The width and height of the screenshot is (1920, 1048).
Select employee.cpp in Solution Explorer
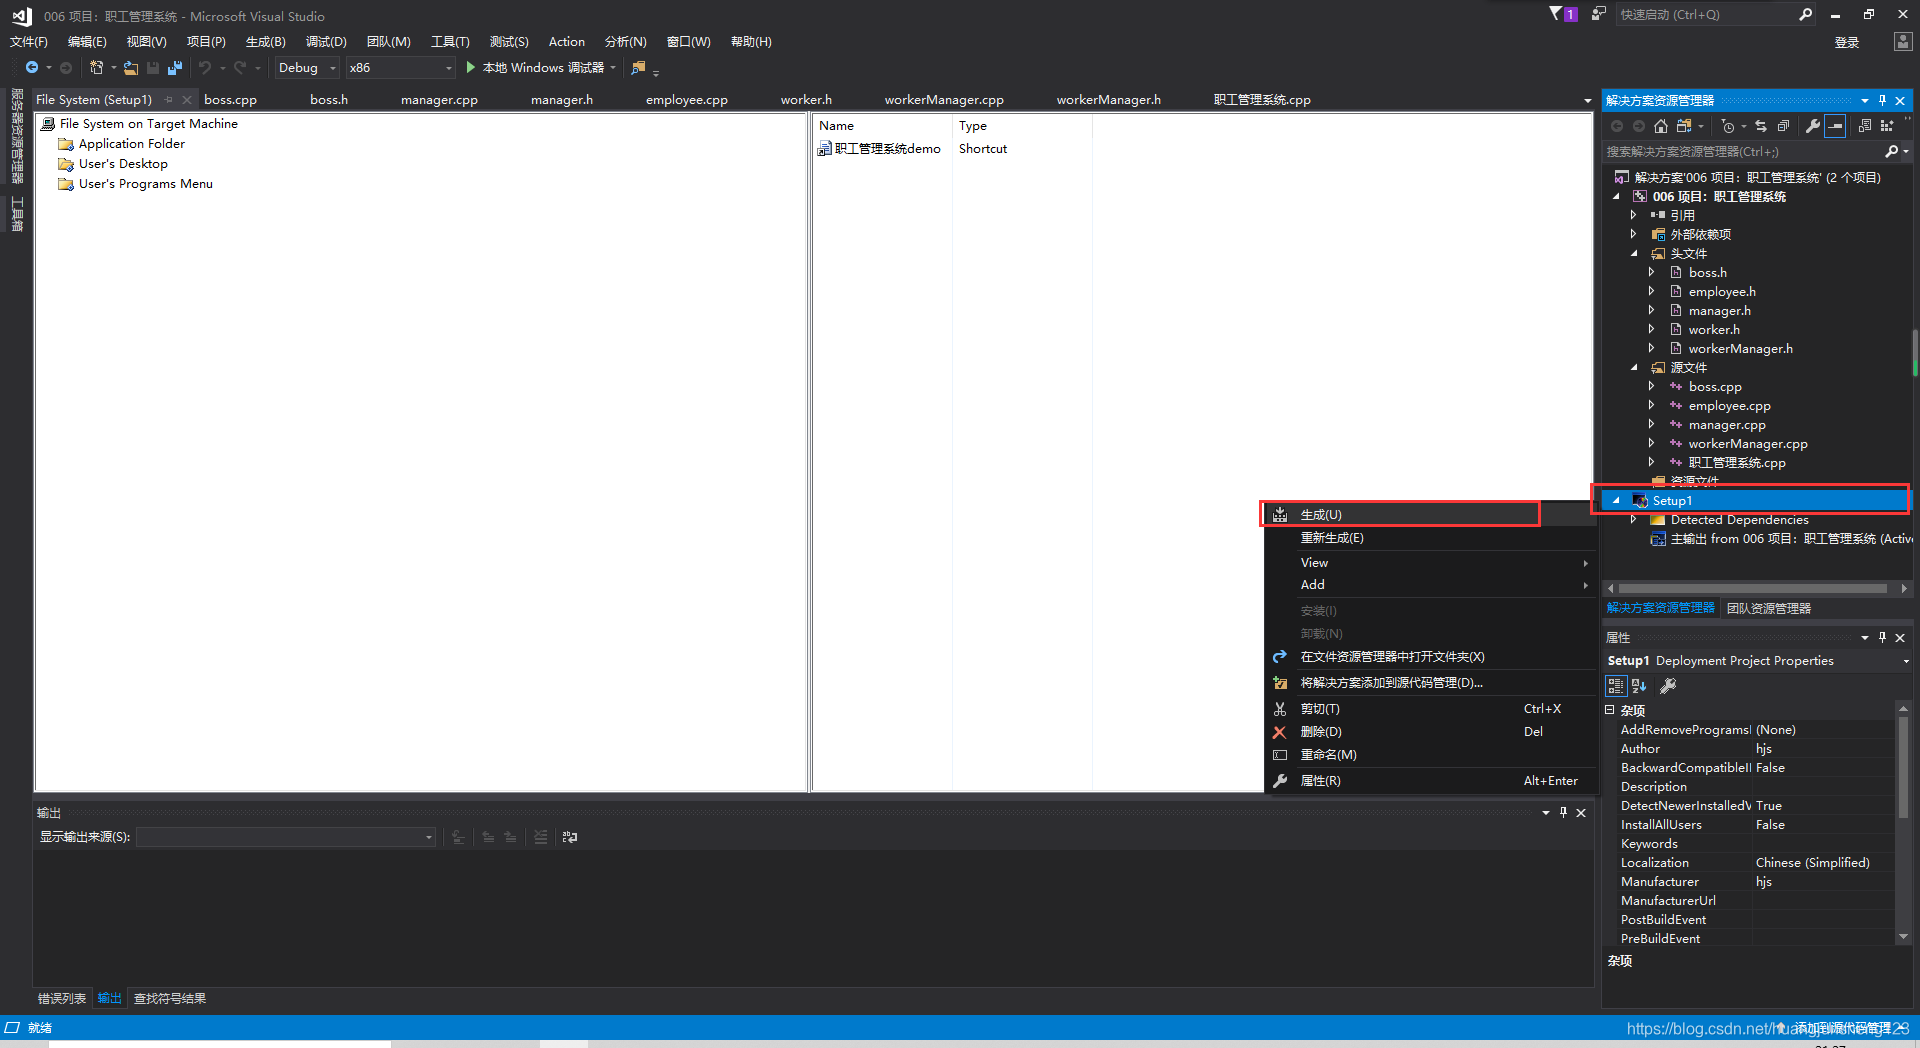click(x=1729, y=406)
